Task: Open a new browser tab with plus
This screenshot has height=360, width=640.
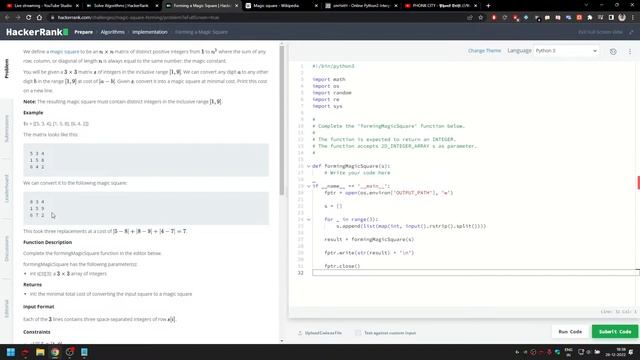Action: pos(488,6)
